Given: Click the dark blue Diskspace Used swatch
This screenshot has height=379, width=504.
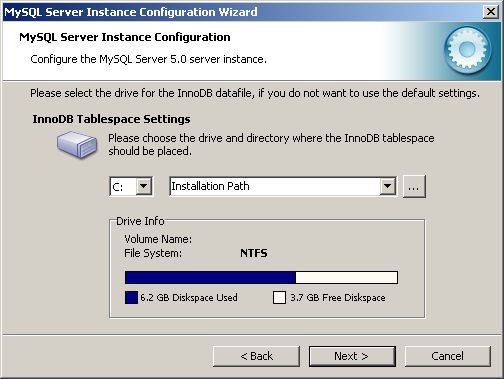Looking at the screenshot, I should pyautogui.click(x=131, y=297).
